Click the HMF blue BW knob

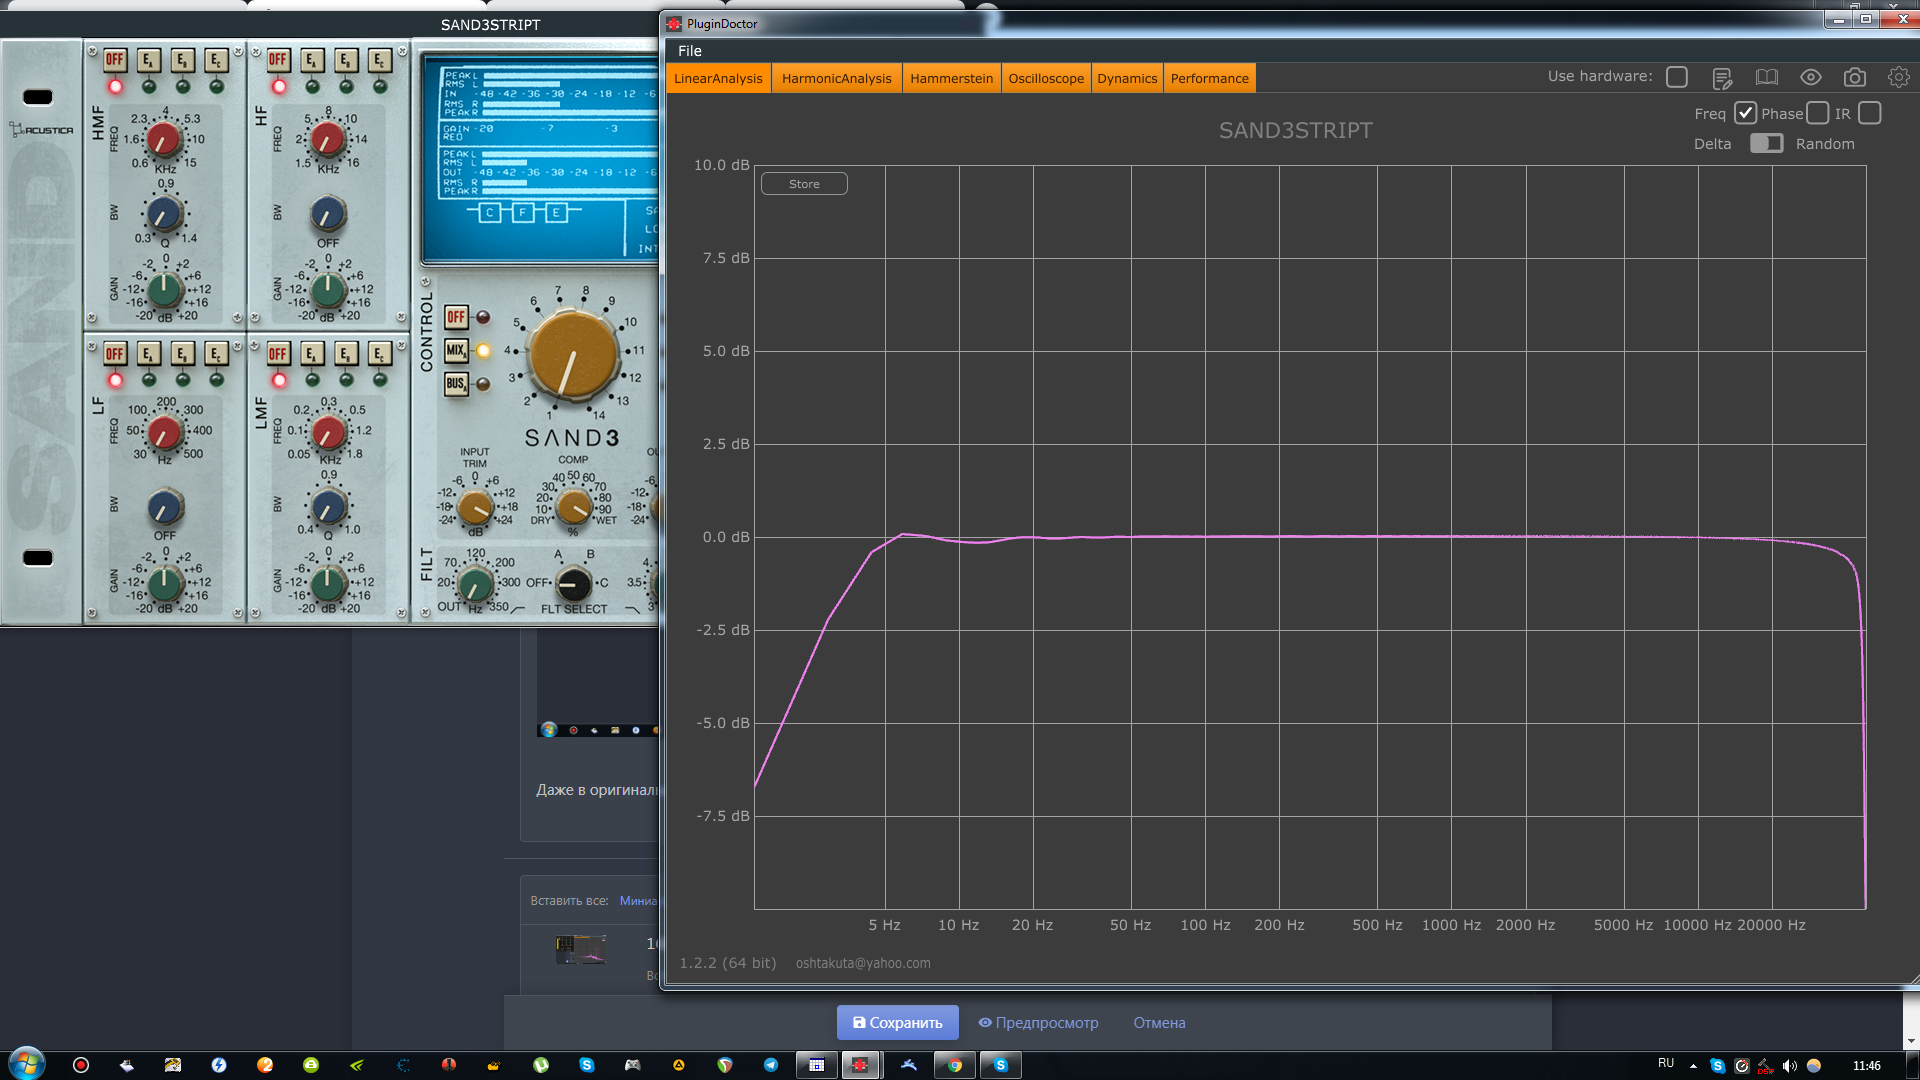pos(164,213)
